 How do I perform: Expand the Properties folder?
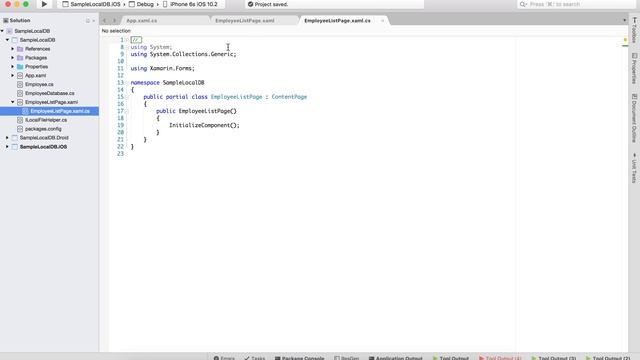click(13, 67)
